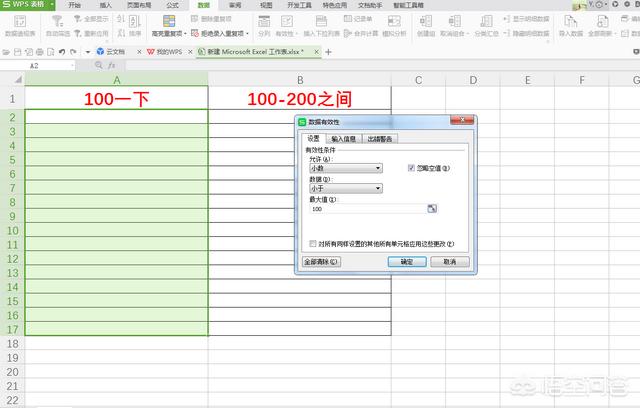Click 显示明细数据 show detail

tap(526, 19)
